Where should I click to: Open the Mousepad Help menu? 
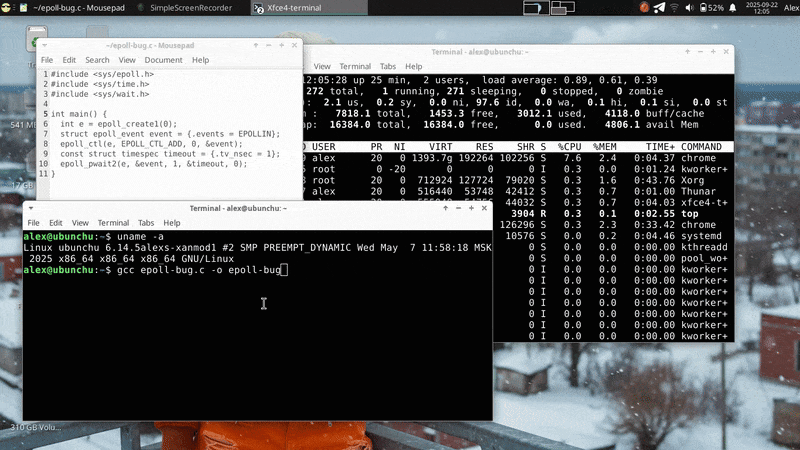point(201,60)
